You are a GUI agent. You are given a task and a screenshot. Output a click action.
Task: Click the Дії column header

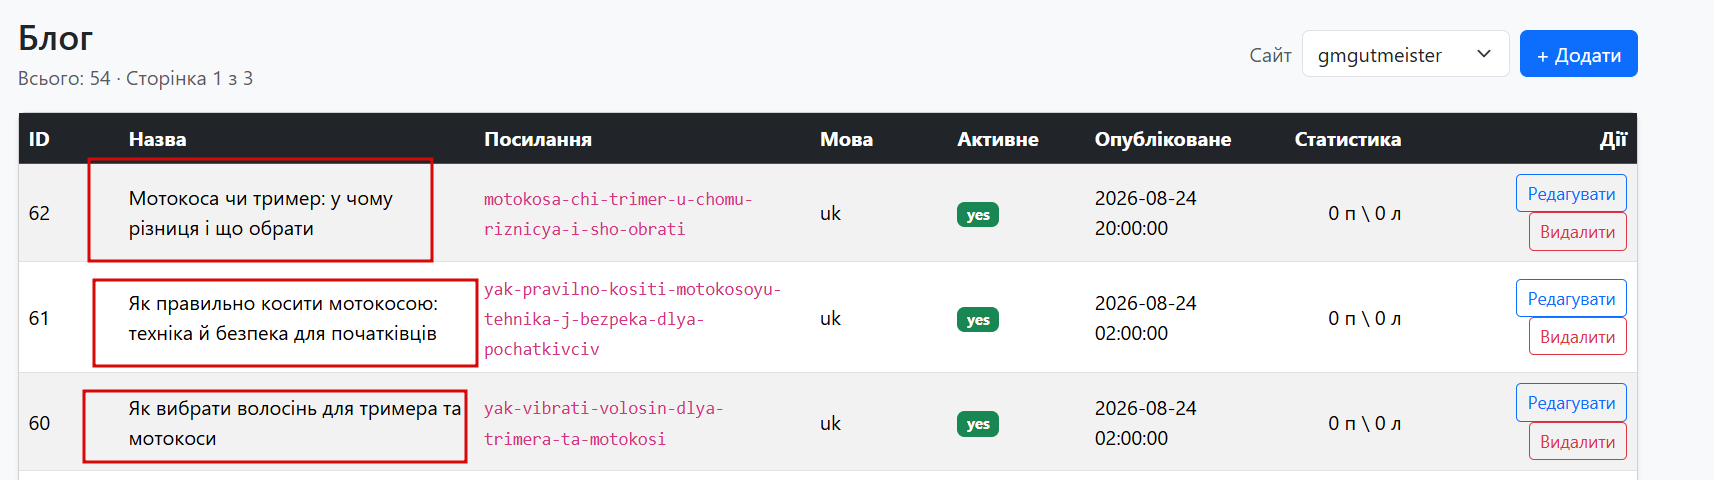click(1613, 139)
